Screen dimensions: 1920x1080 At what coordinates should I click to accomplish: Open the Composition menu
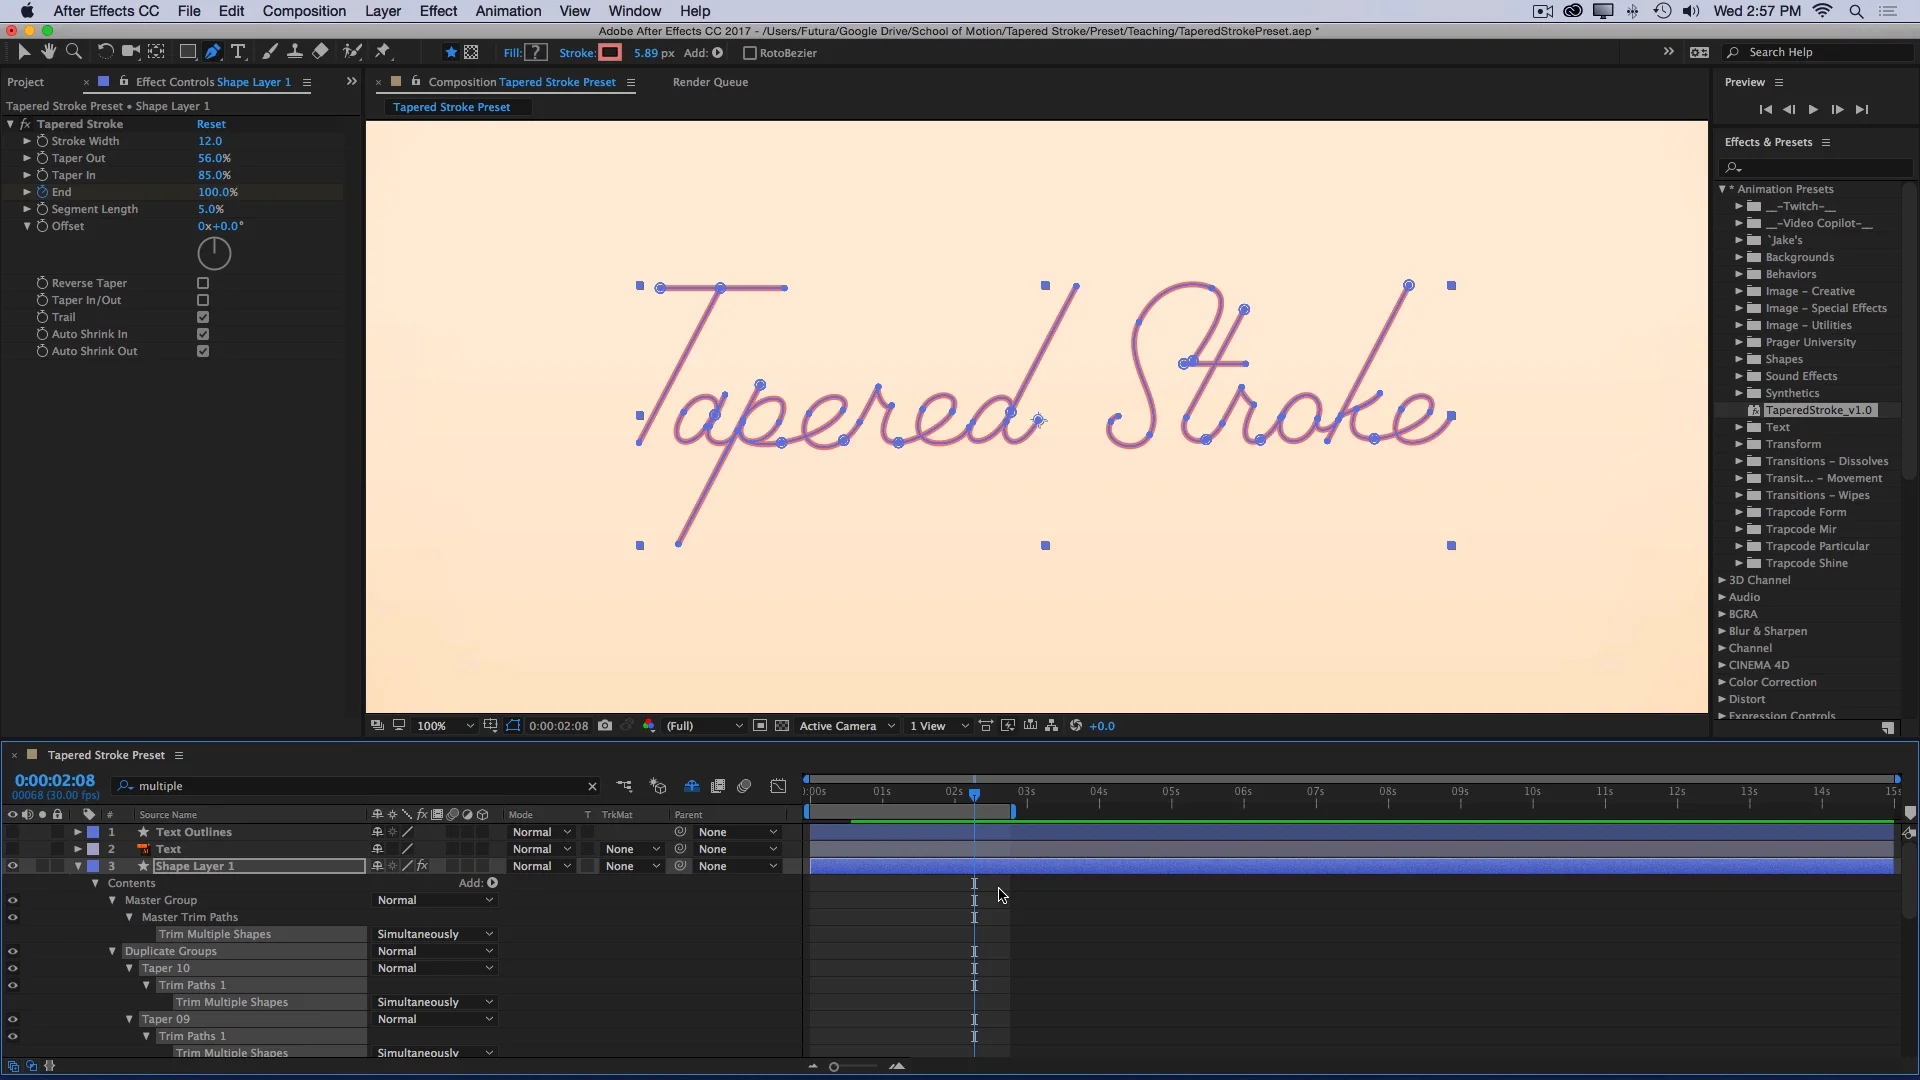coord(304,11)
